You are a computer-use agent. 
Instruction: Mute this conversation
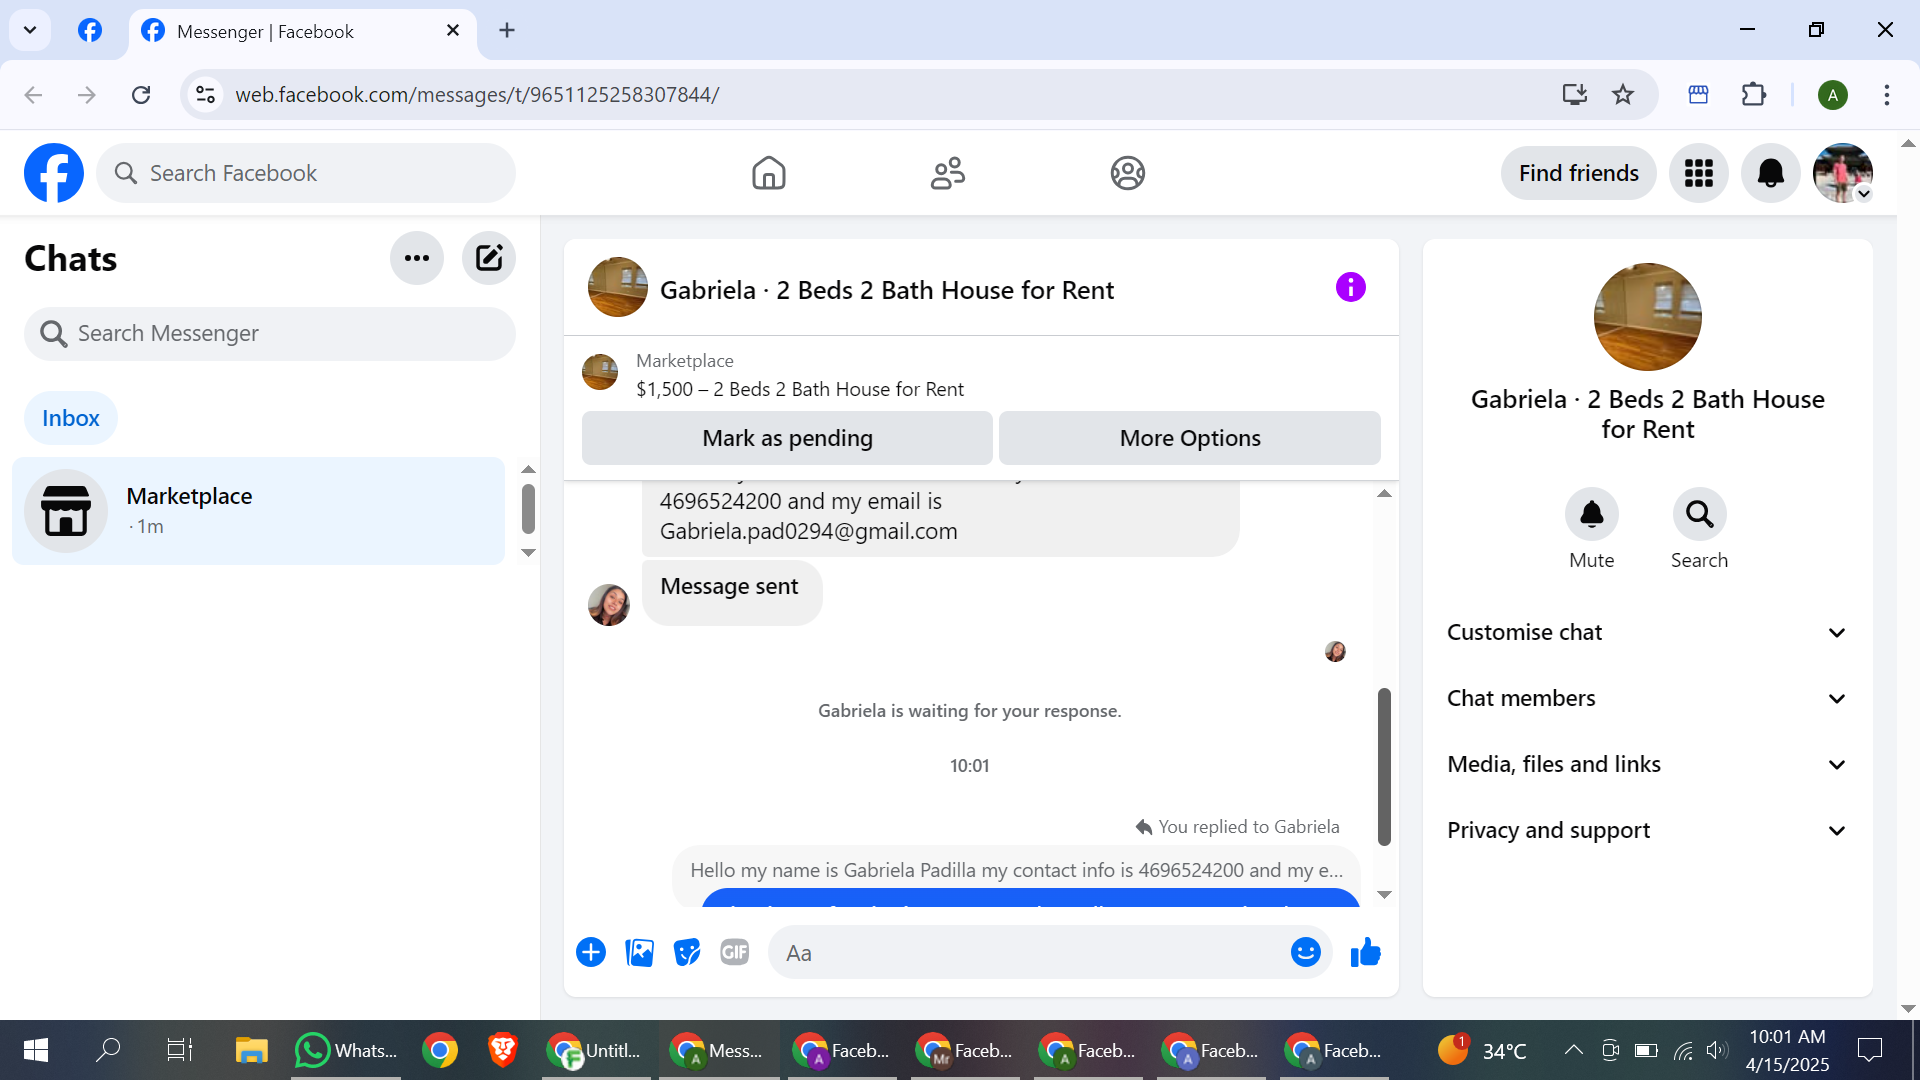(1591, 514)
